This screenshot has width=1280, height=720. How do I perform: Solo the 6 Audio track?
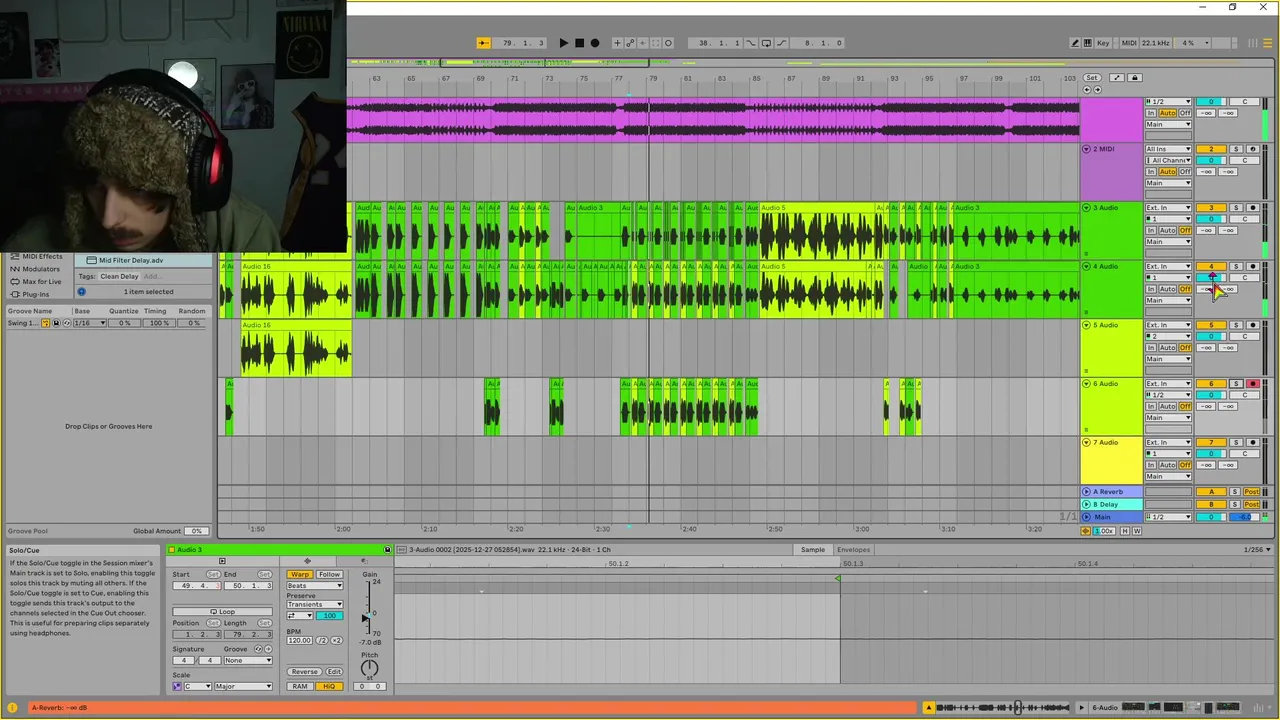pos(1236,384)
